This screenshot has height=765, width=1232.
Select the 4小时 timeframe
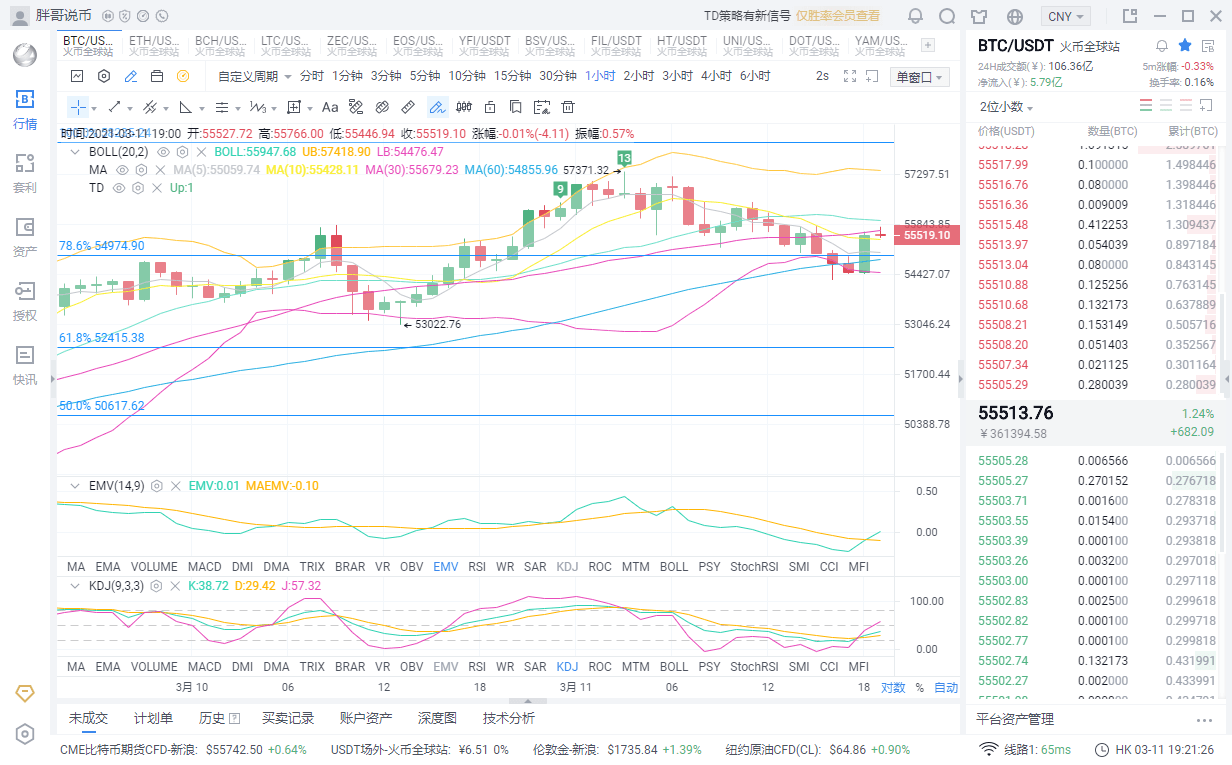(716, 76)
